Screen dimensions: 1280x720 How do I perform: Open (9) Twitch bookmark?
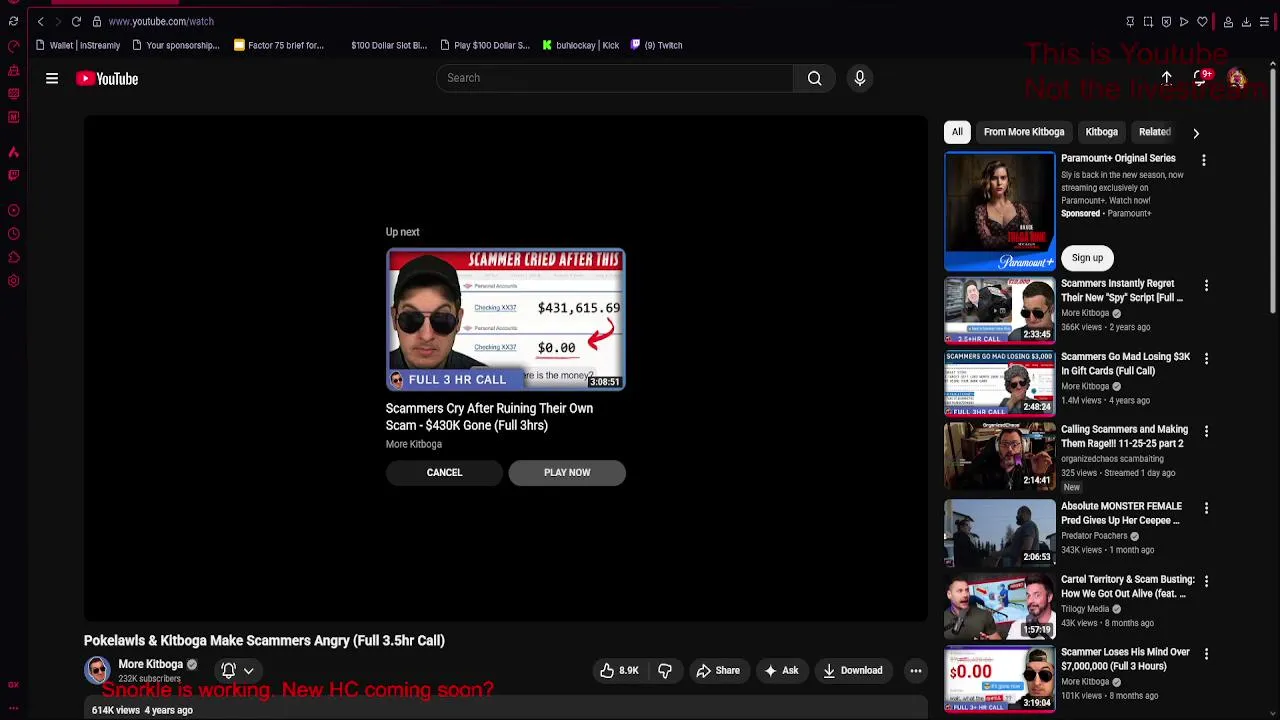point(656,45)
